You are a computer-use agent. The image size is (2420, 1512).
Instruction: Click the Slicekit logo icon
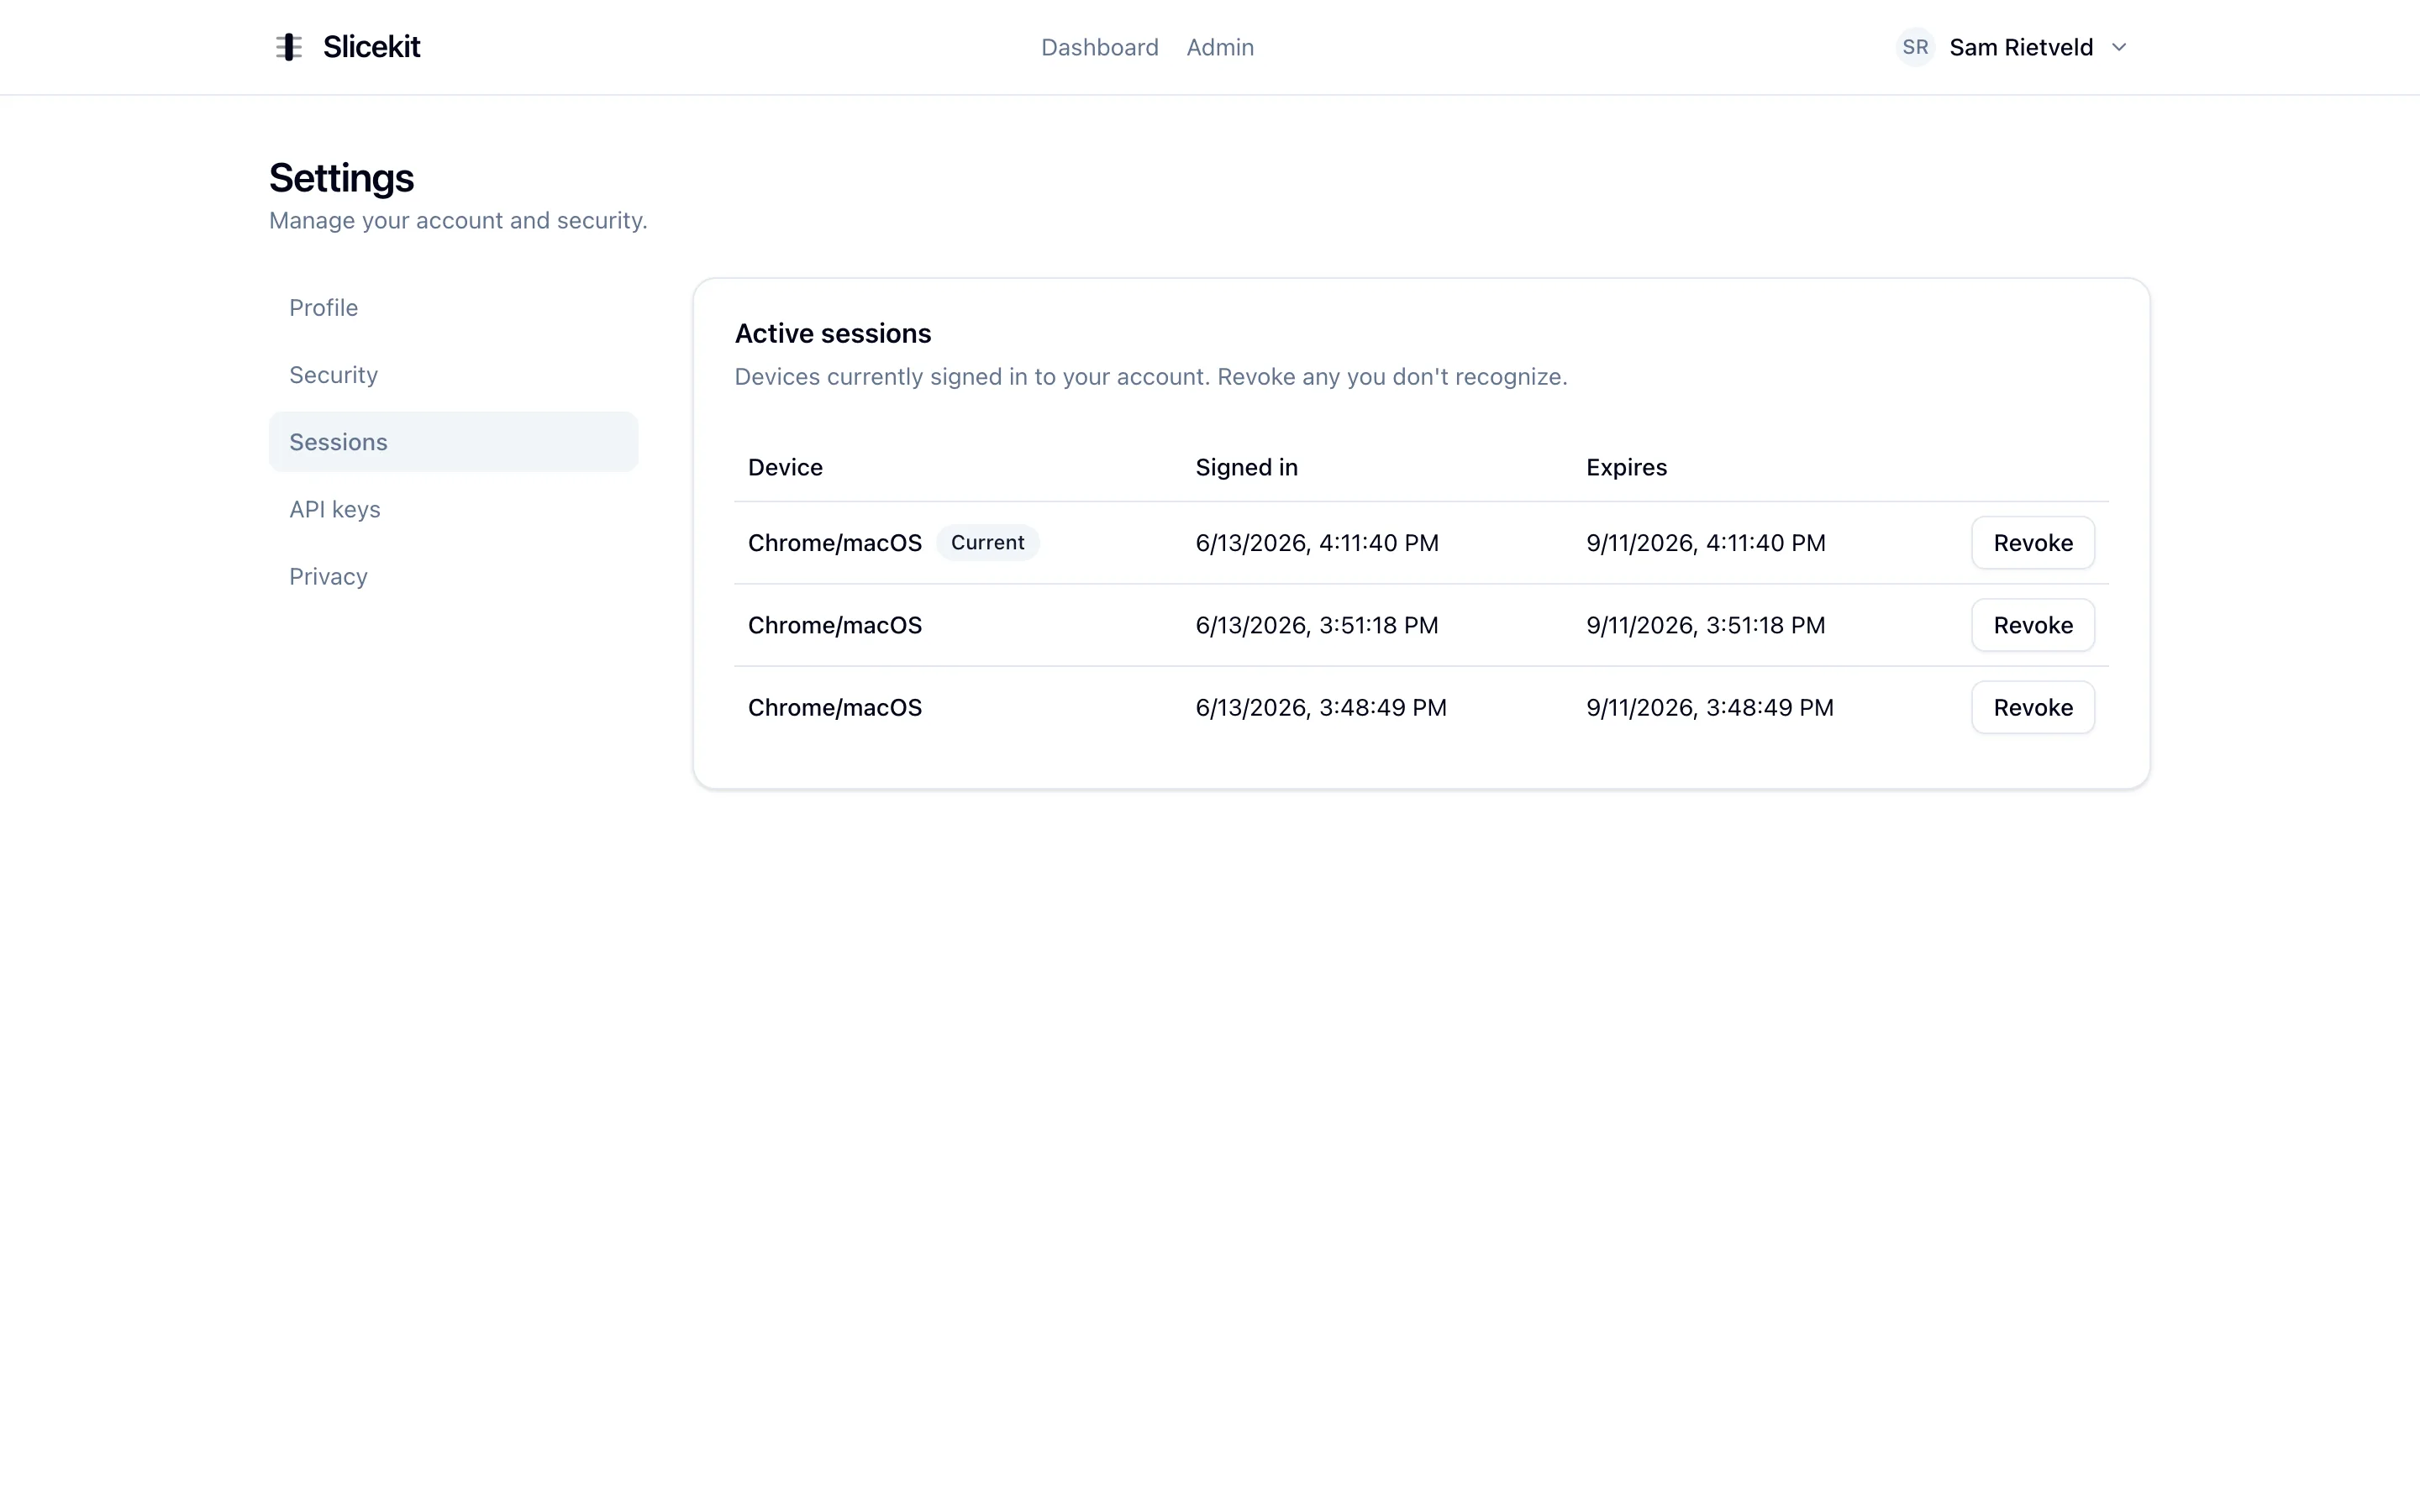click(x=289, y=47)
